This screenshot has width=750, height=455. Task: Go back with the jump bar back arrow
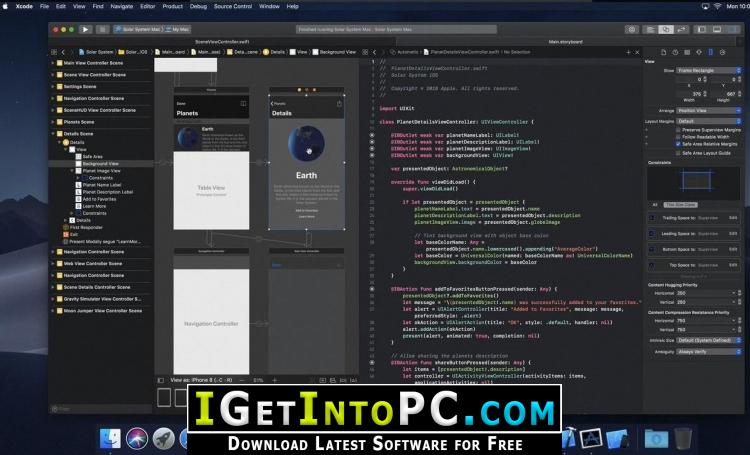coord(63,52)
